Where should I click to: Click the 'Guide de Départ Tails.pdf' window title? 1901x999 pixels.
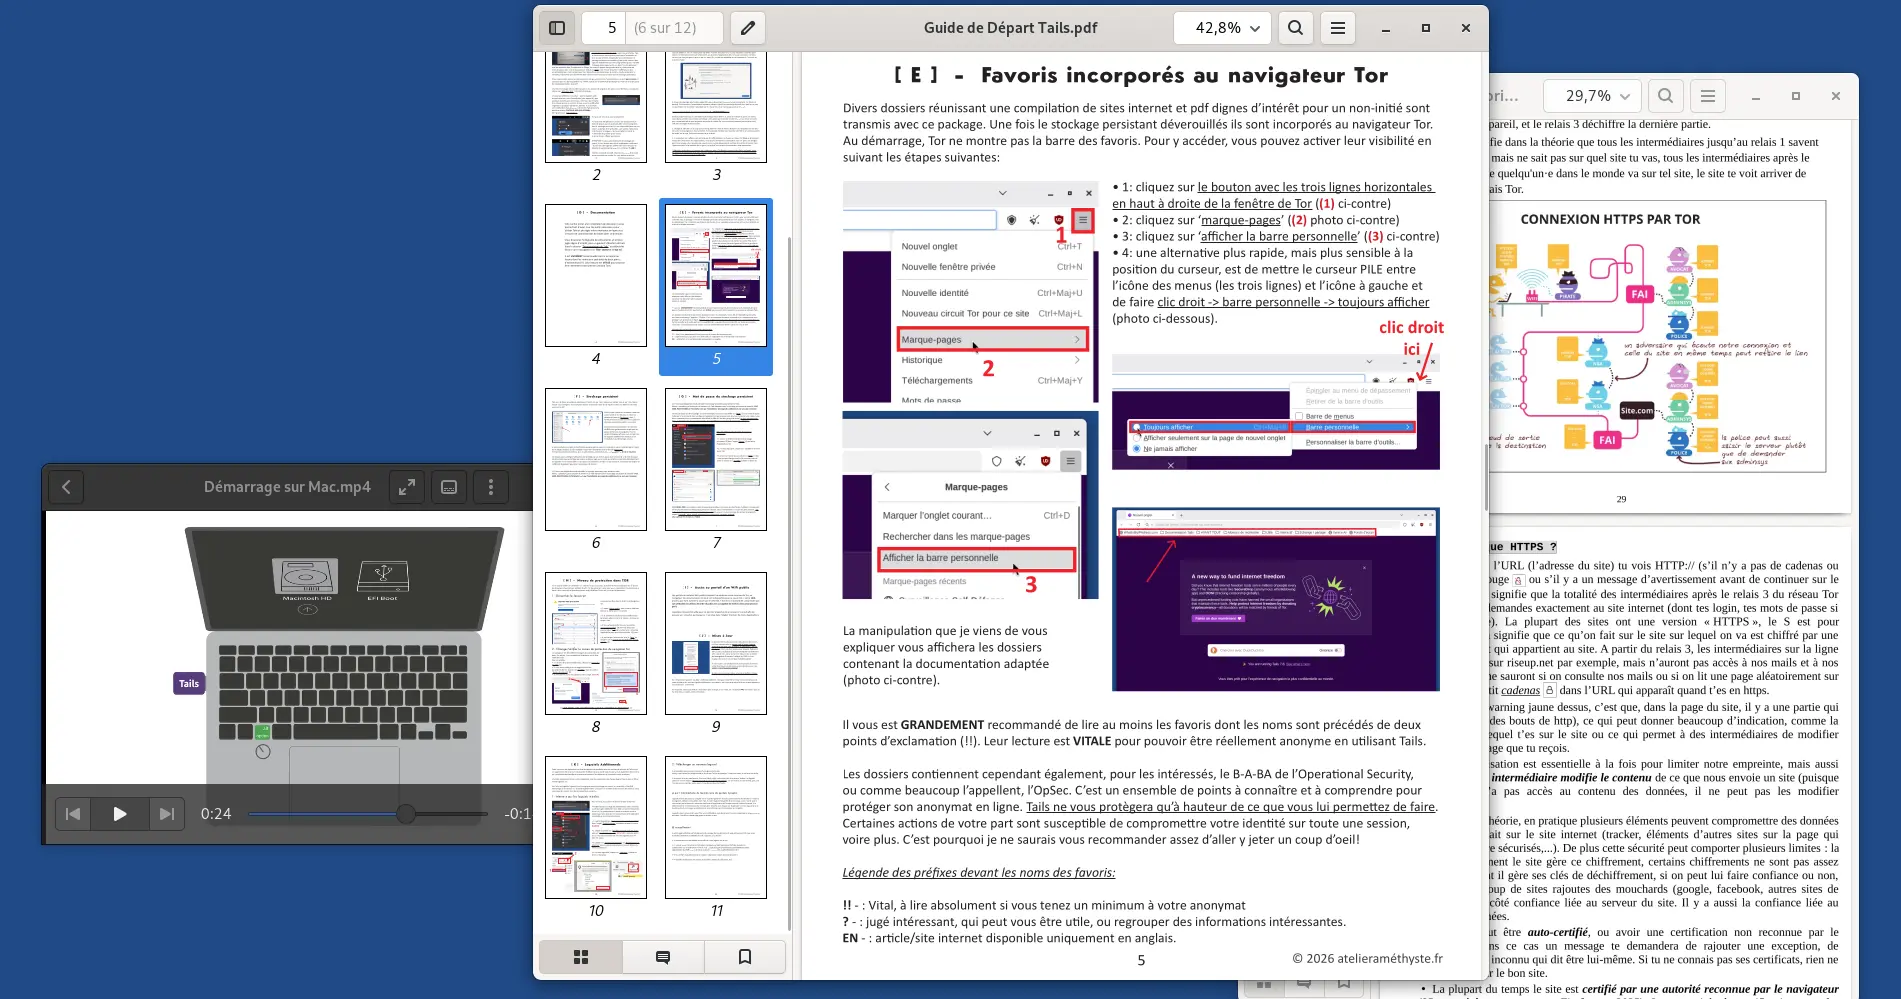pyautogui.click(x=1010, y=28)
